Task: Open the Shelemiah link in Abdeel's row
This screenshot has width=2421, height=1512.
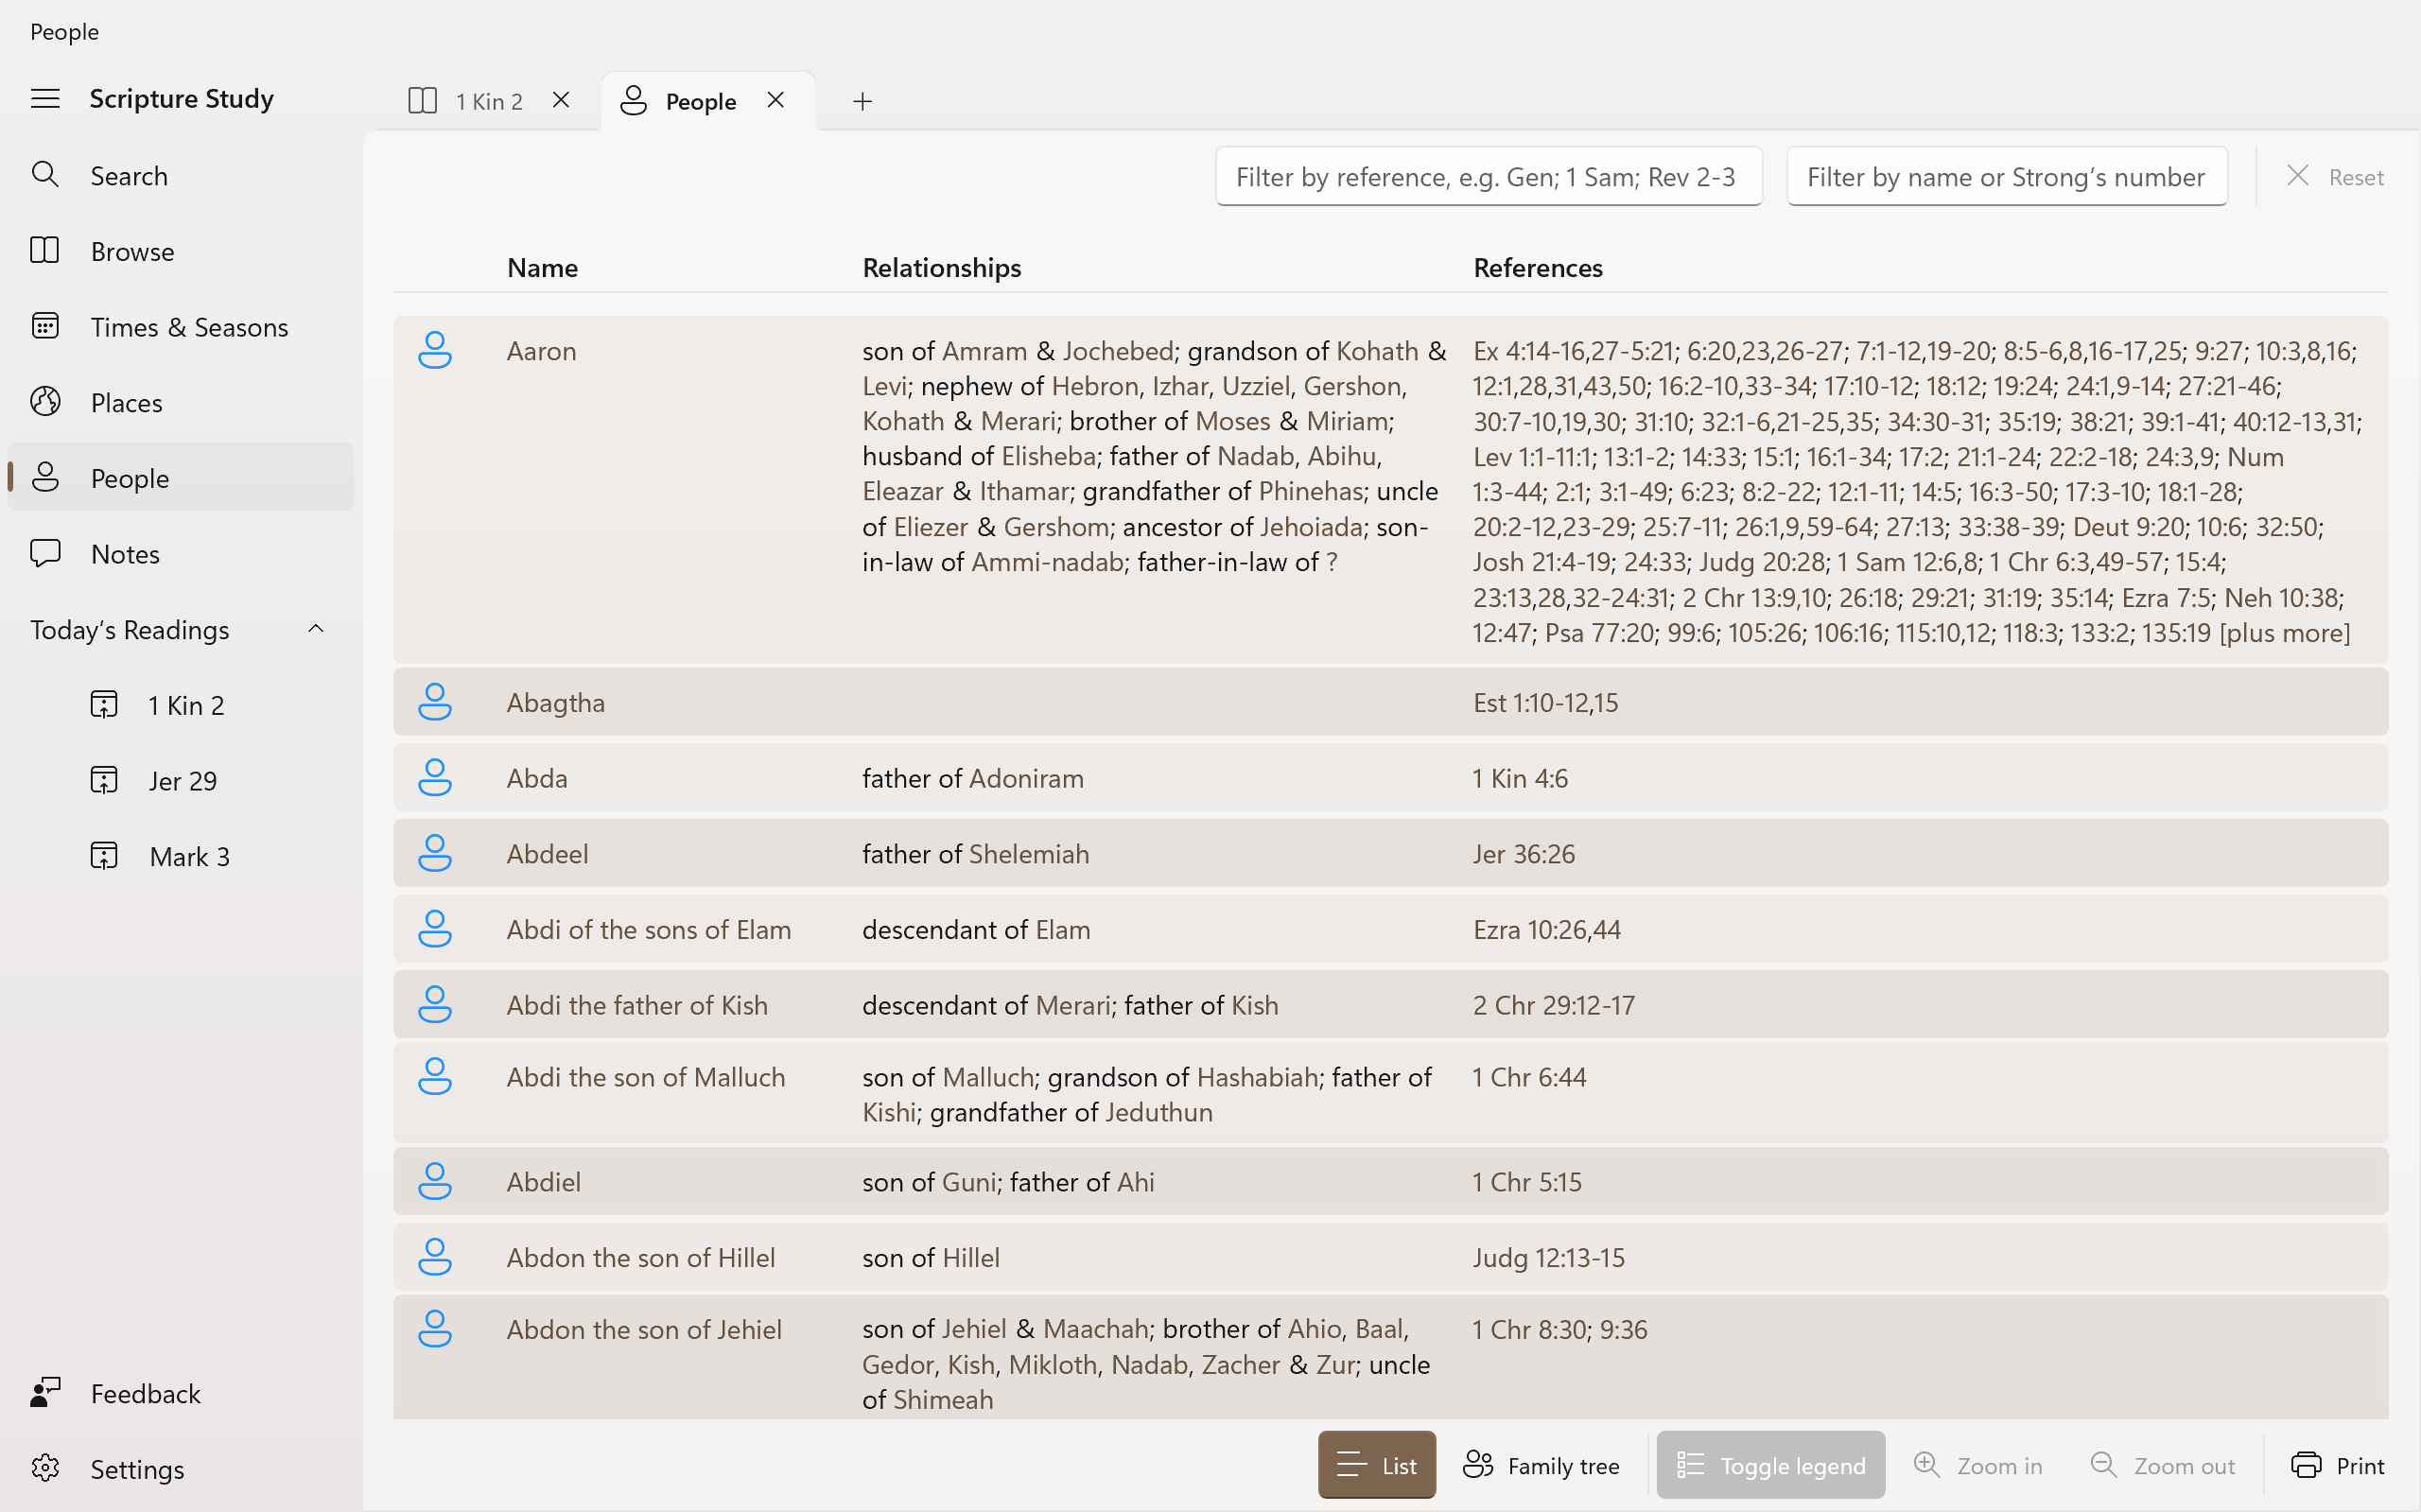Action: [1029, 854]
